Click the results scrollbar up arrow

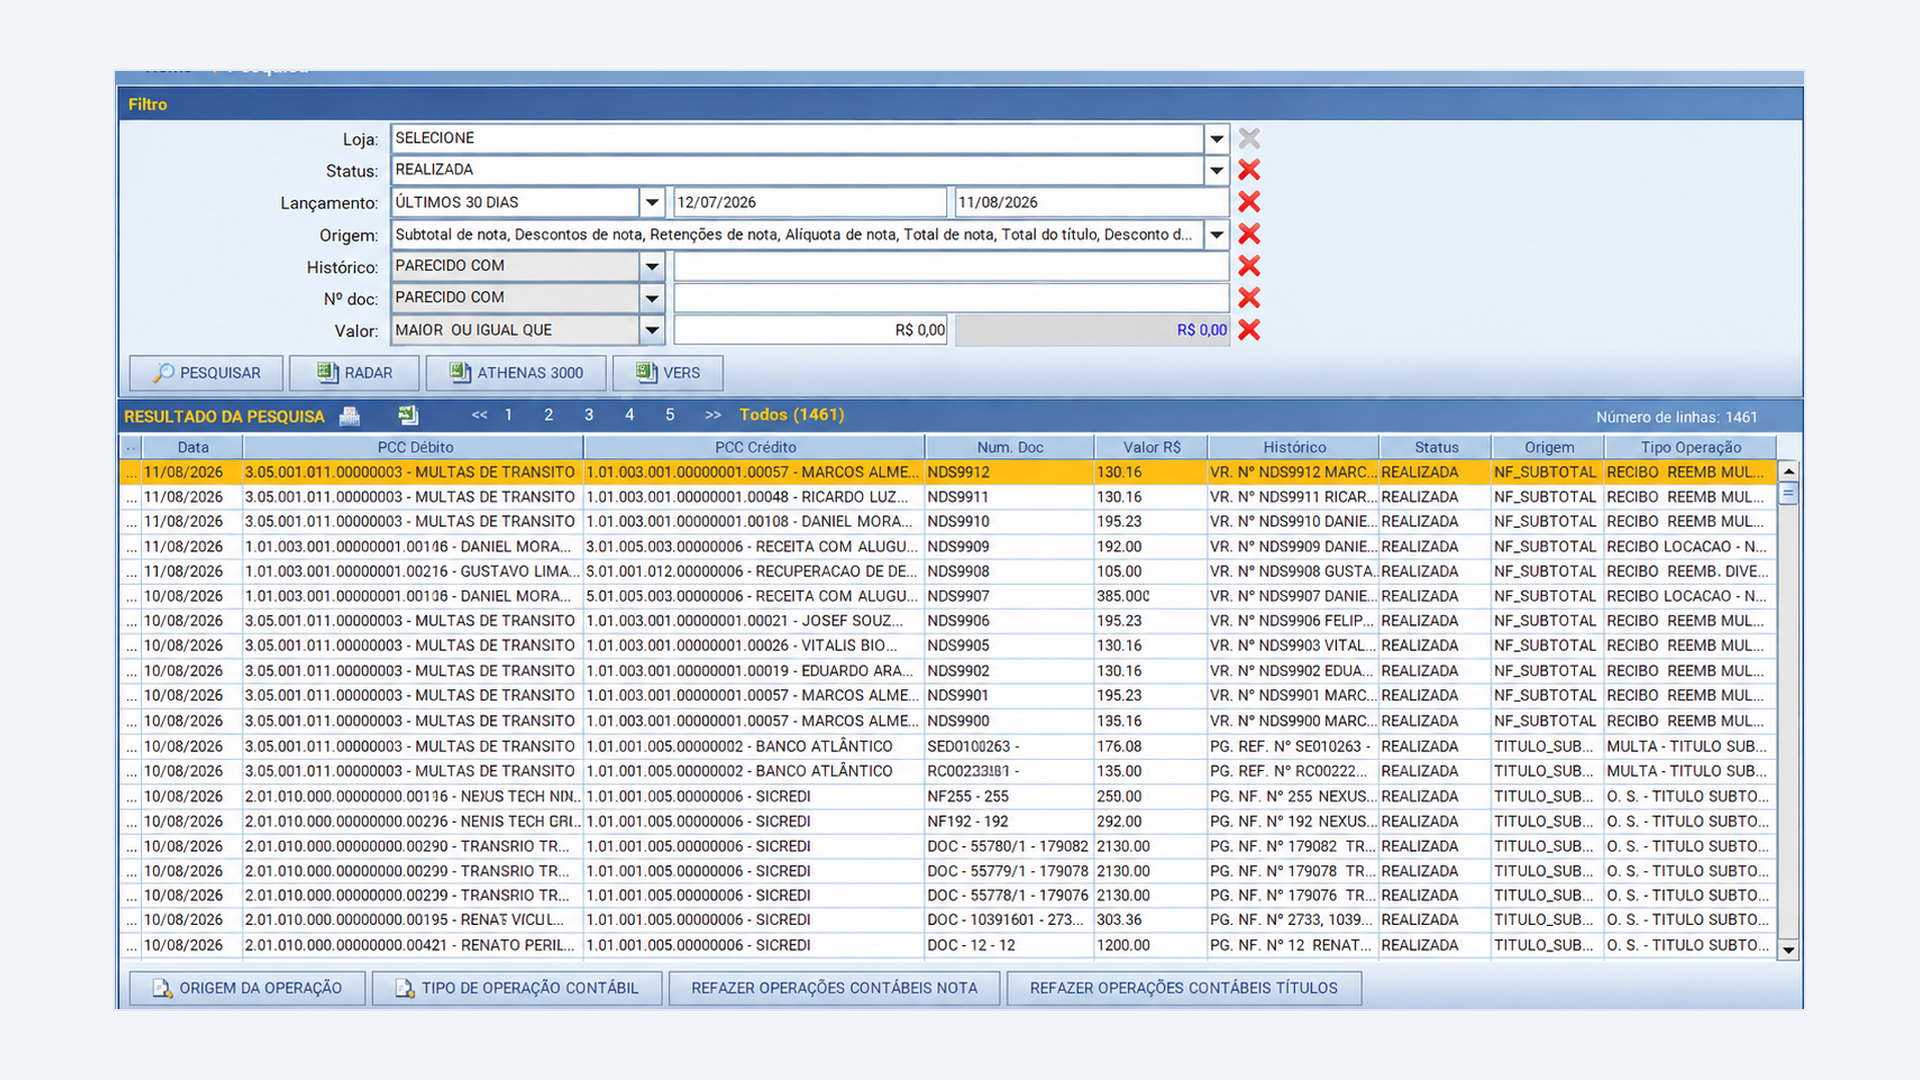[x=1788, y=471]
